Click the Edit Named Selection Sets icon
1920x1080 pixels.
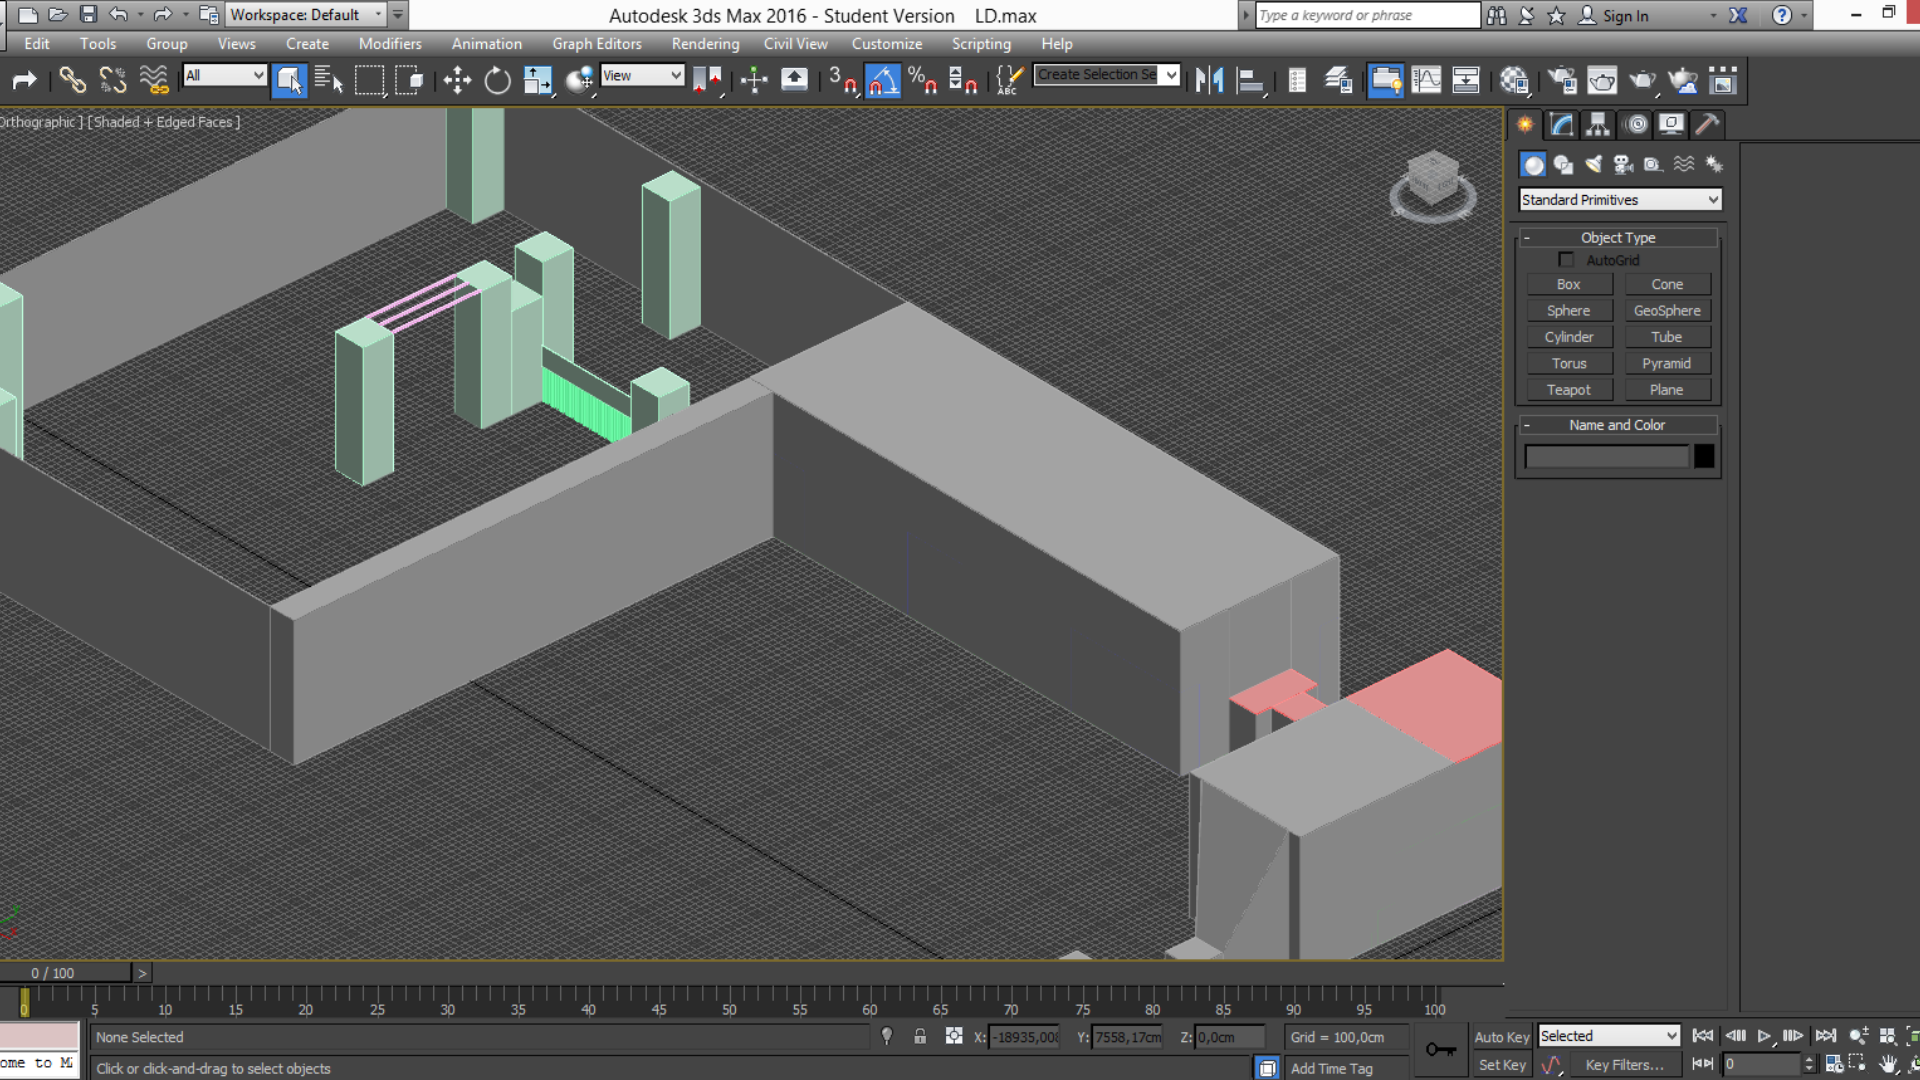tap(1010, 80)
